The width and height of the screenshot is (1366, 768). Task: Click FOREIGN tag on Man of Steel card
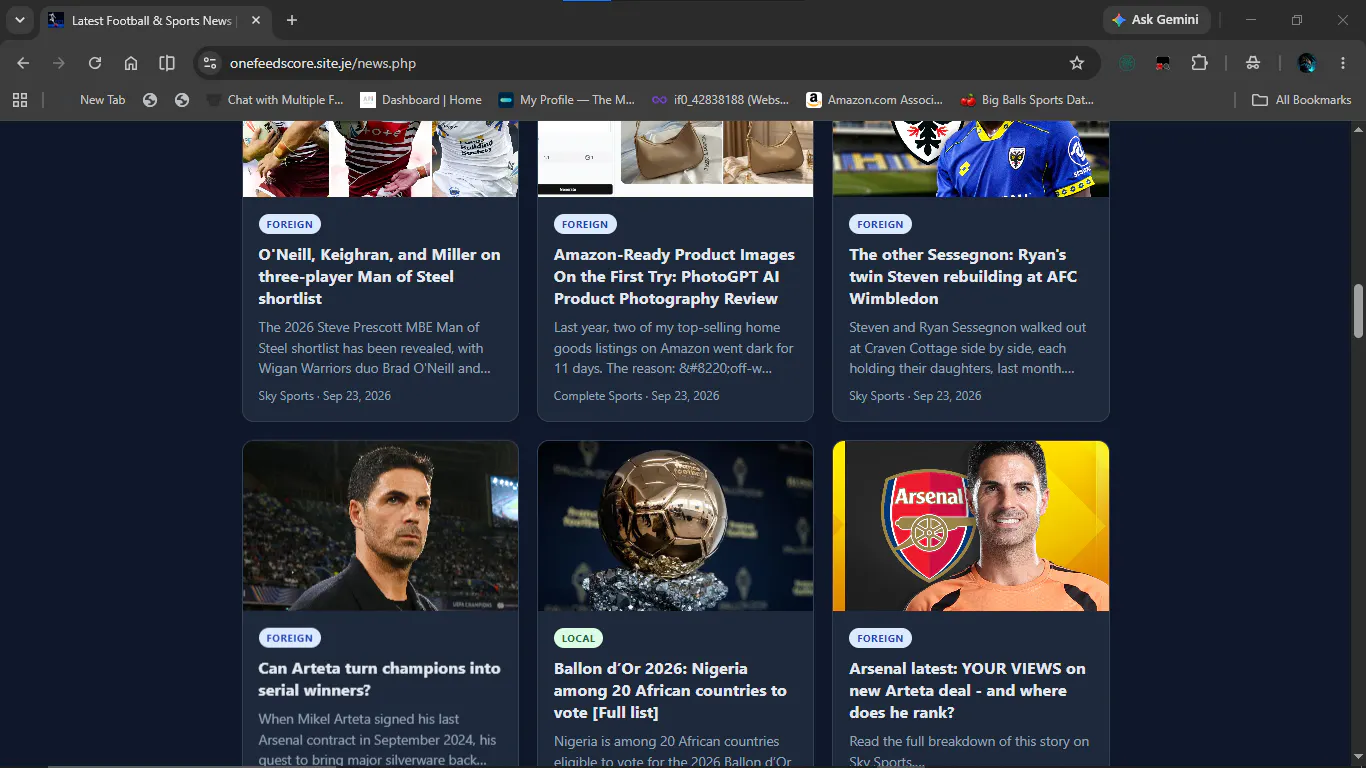pos(290,224)
